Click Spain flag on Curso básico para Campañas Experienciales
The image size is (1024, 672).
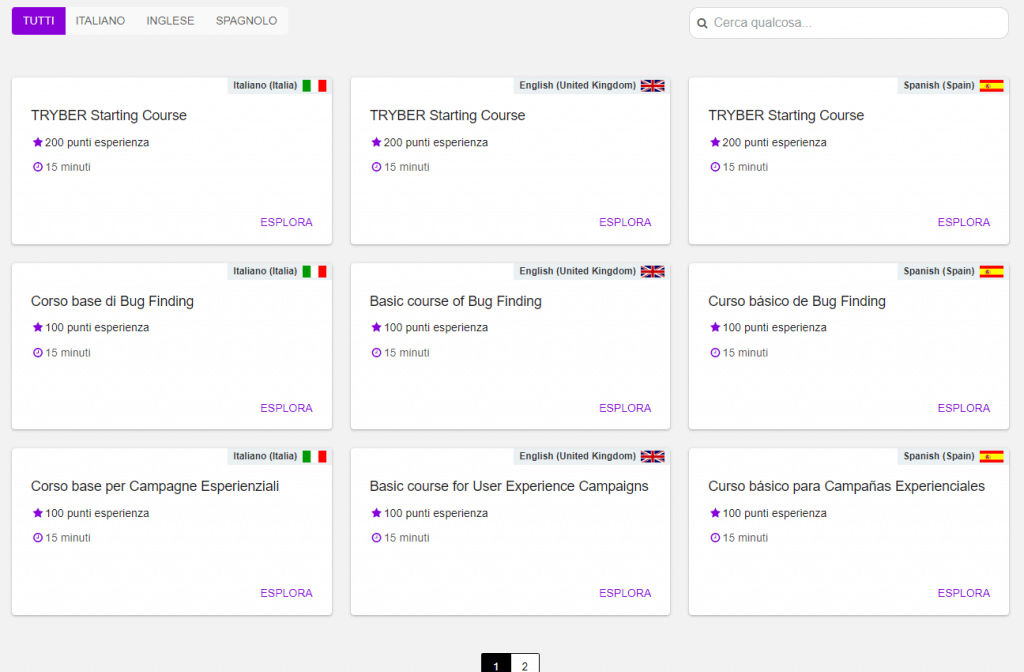(x=991, y=456)
